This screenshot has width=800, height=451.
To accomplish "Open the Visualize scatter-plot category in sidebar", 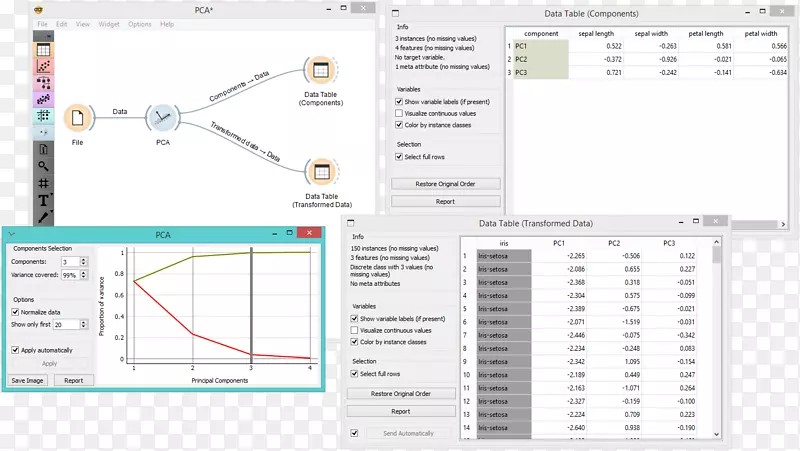I will click(x=43, y=66).
